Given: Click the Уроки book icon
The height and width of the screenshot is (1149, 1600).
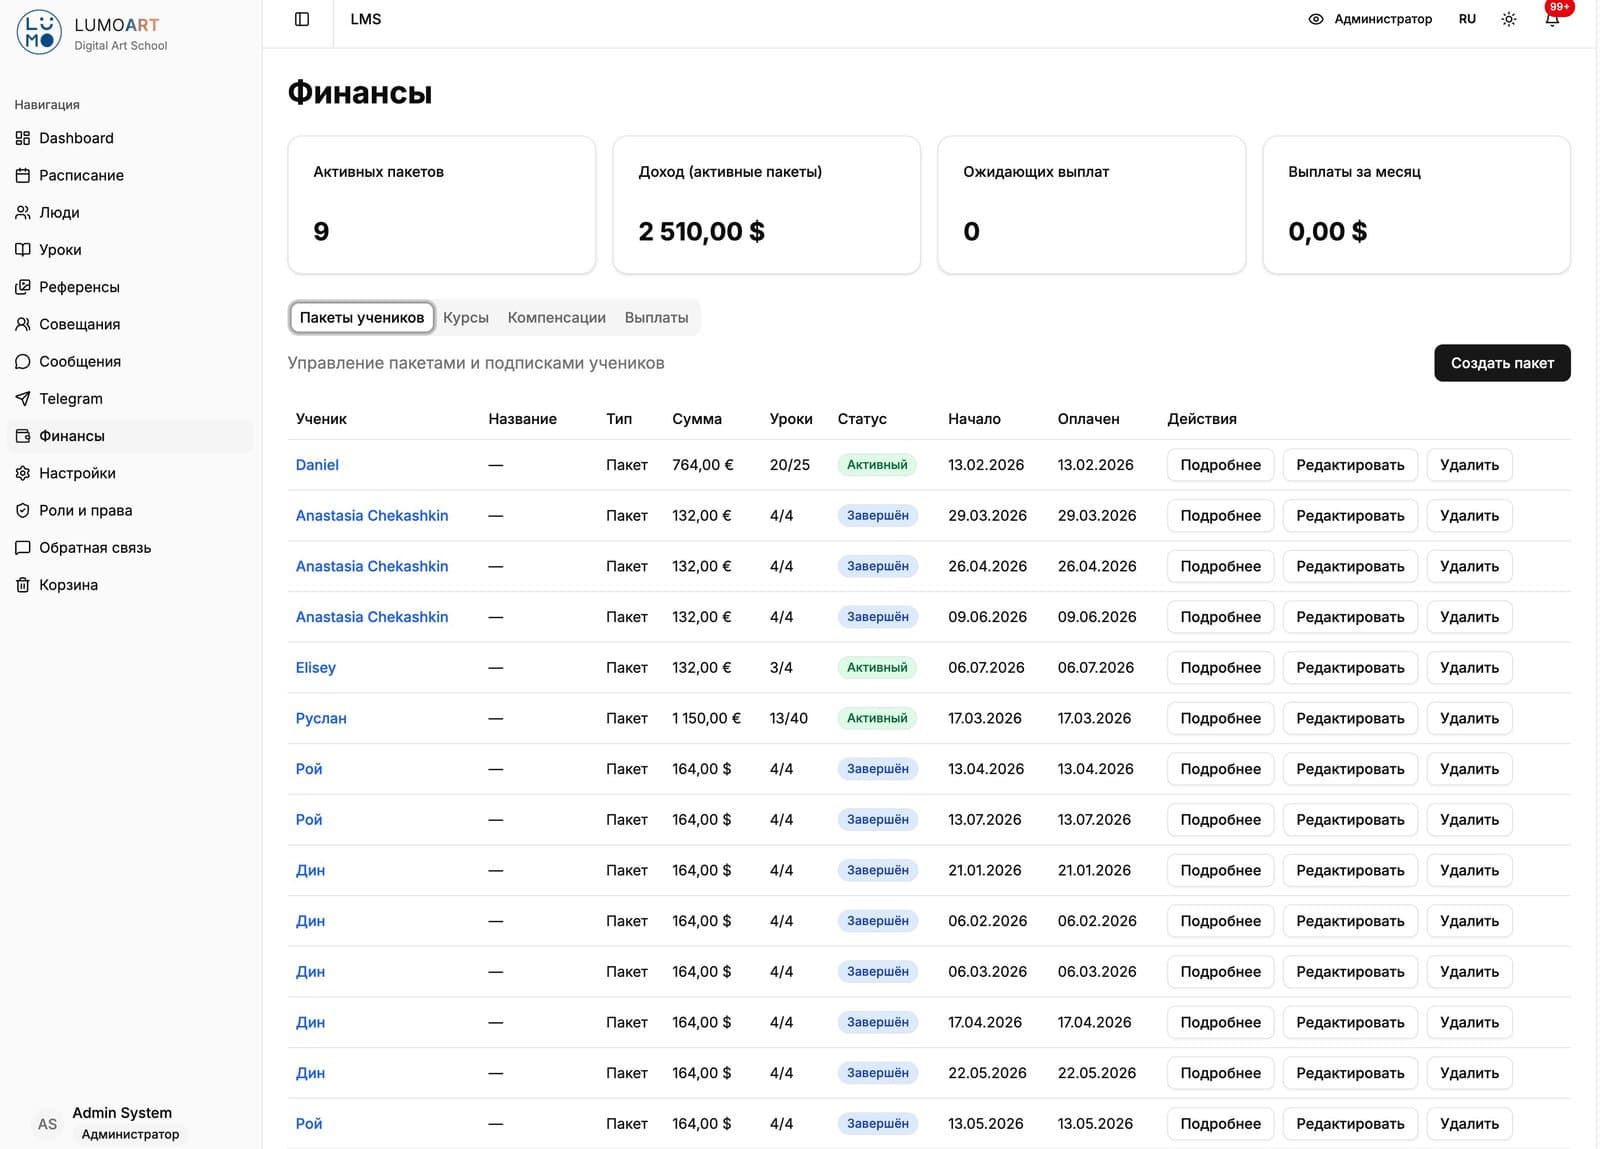Looking at the screenshot, I should [22, 250].
